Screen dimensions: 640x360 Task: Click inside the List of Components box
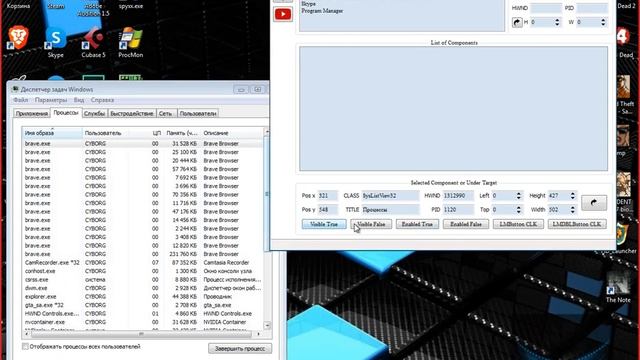[x=453, y=109]
